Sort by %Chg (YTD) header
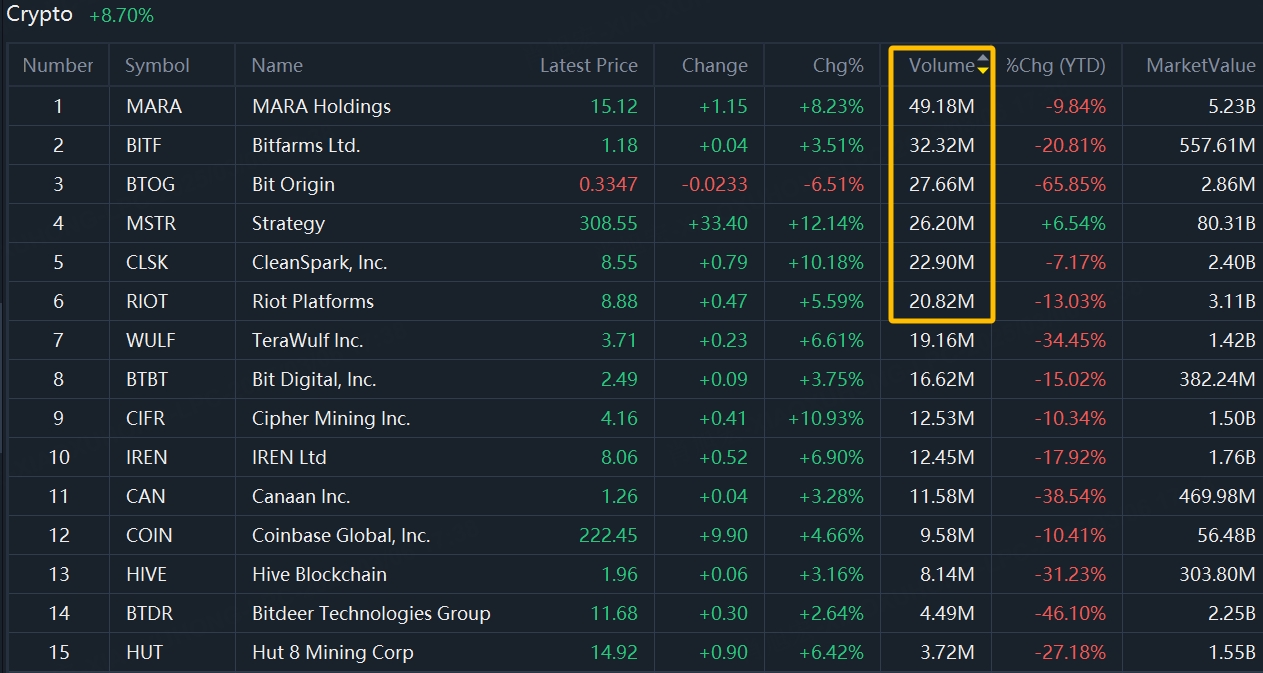 (1056, 65)
